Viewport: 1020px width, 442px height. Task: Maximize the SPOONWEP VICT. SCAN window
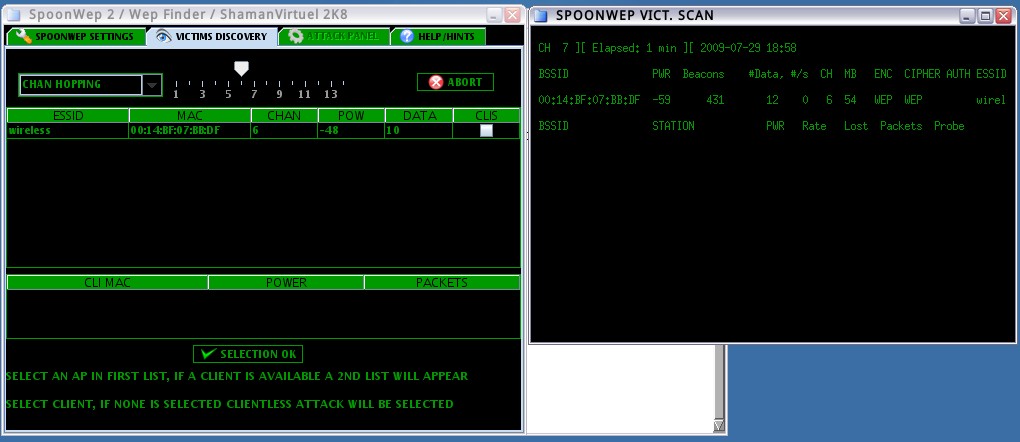tap(986, 16)
